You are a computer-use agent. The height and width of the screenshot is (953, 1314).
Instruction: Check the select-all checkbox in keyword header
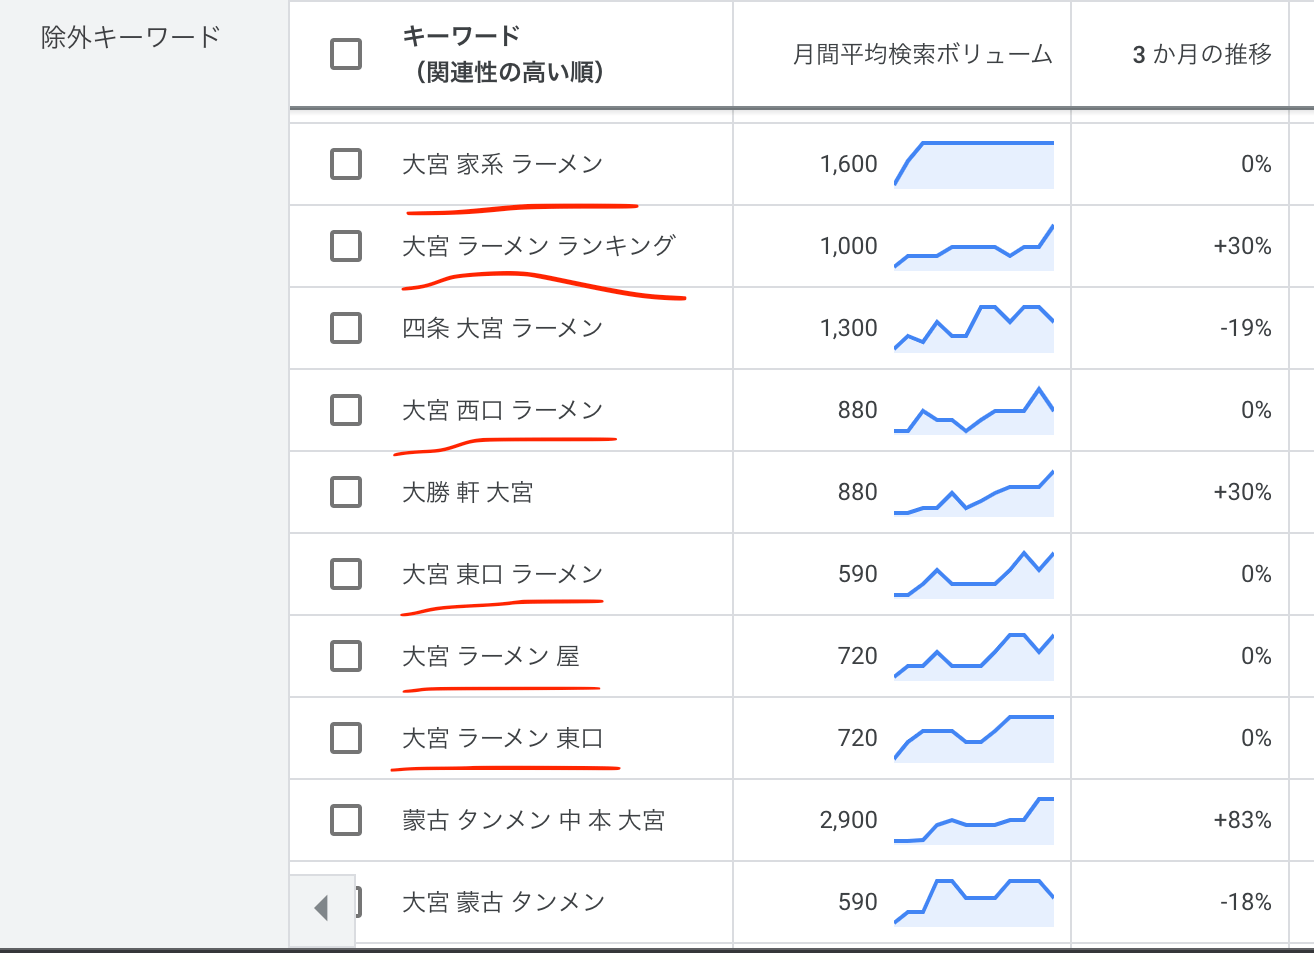click(346, 54)
